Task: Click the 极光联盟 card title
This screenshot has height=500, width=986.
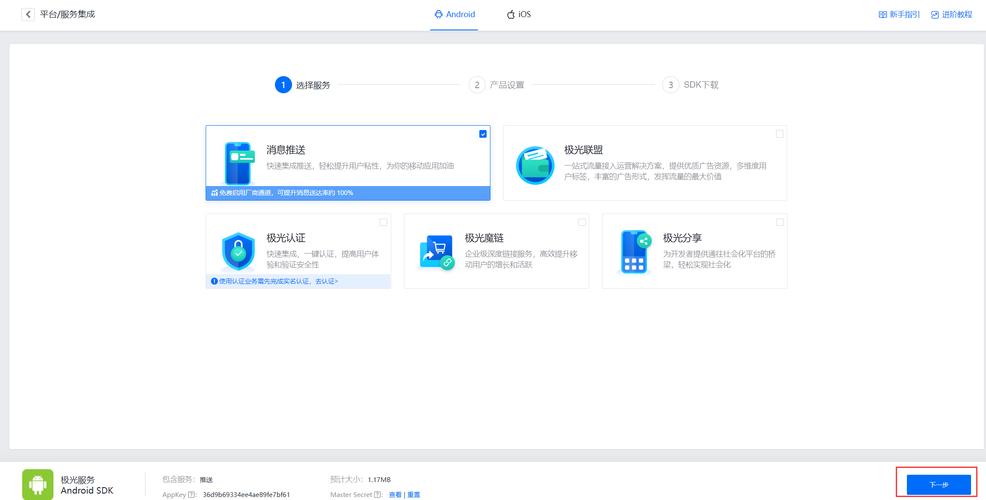Action: pos(584,150)
